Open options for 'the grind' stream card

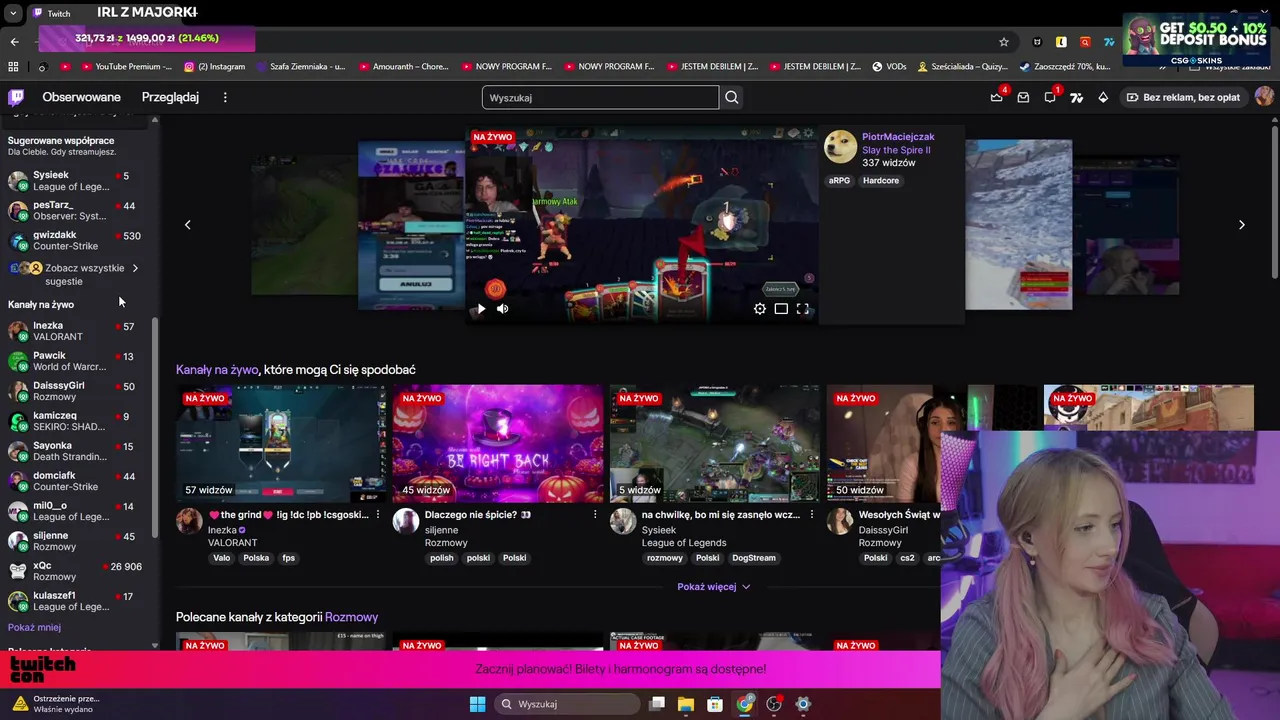[x=378, y=515]
